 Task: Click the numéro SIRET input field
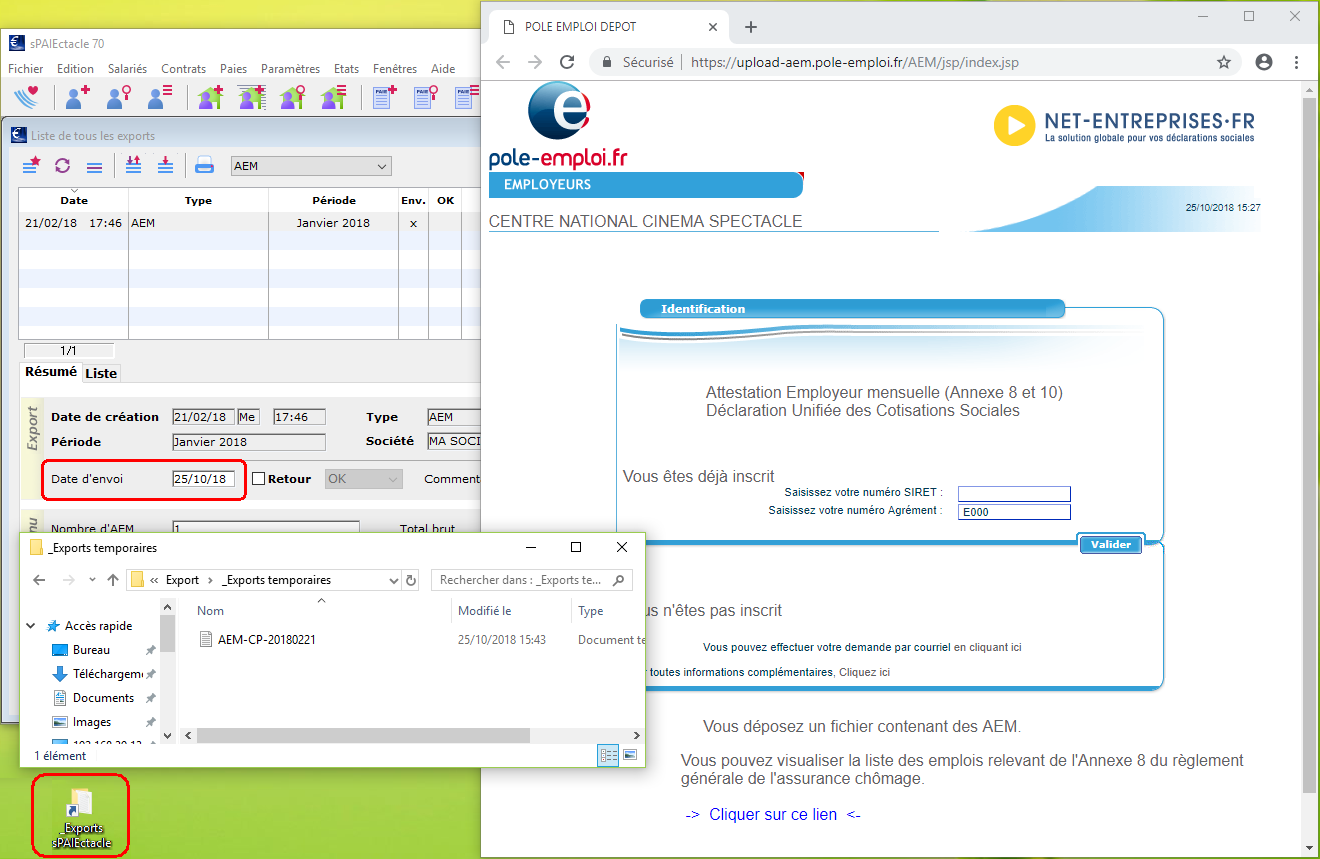pyautogui.click(x=1014, y=493)
